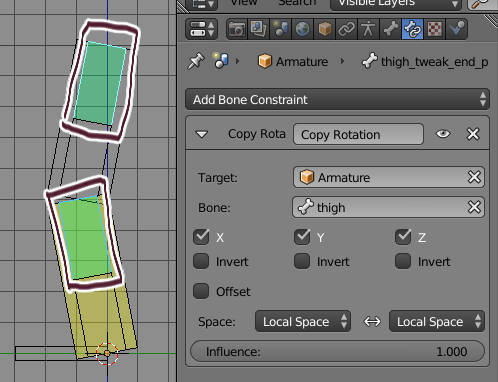
Task: Open the target Local Space dropdown
Action: (x=303, y=321)
